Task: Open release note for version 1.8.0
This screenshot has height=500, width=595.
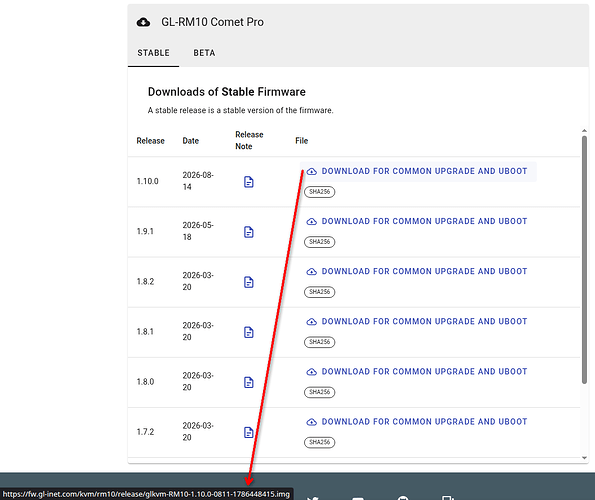Action: [x=249, y=382]
